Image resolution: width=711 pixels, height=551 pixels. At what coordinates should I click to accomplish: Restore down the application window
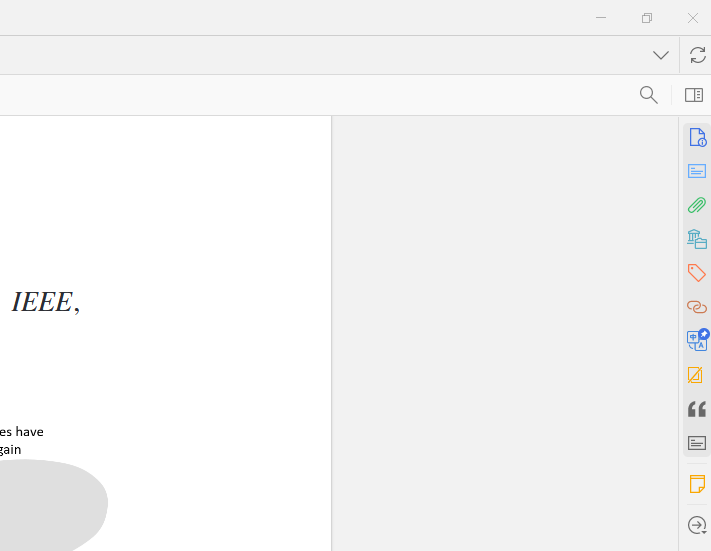pyautogui.click(x=647, y=18)
